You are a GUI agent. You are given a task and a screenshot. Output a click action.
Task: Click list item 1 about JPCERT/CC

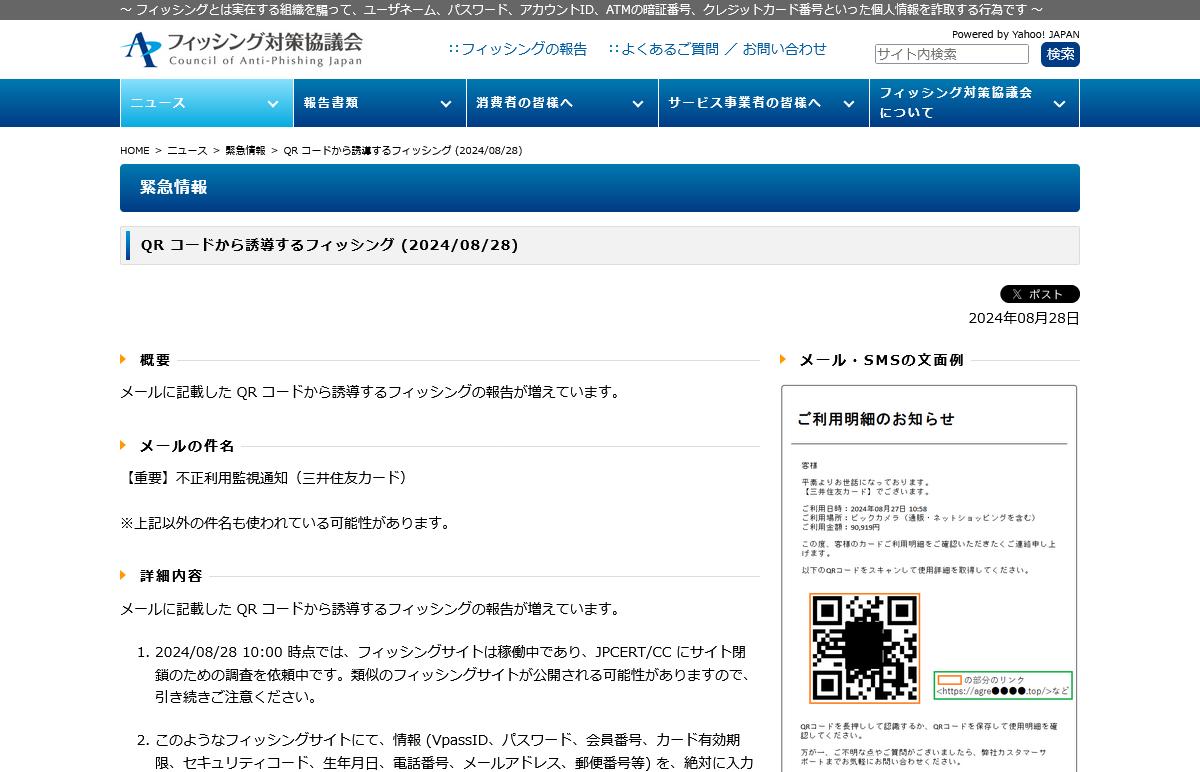click(452, 674)
